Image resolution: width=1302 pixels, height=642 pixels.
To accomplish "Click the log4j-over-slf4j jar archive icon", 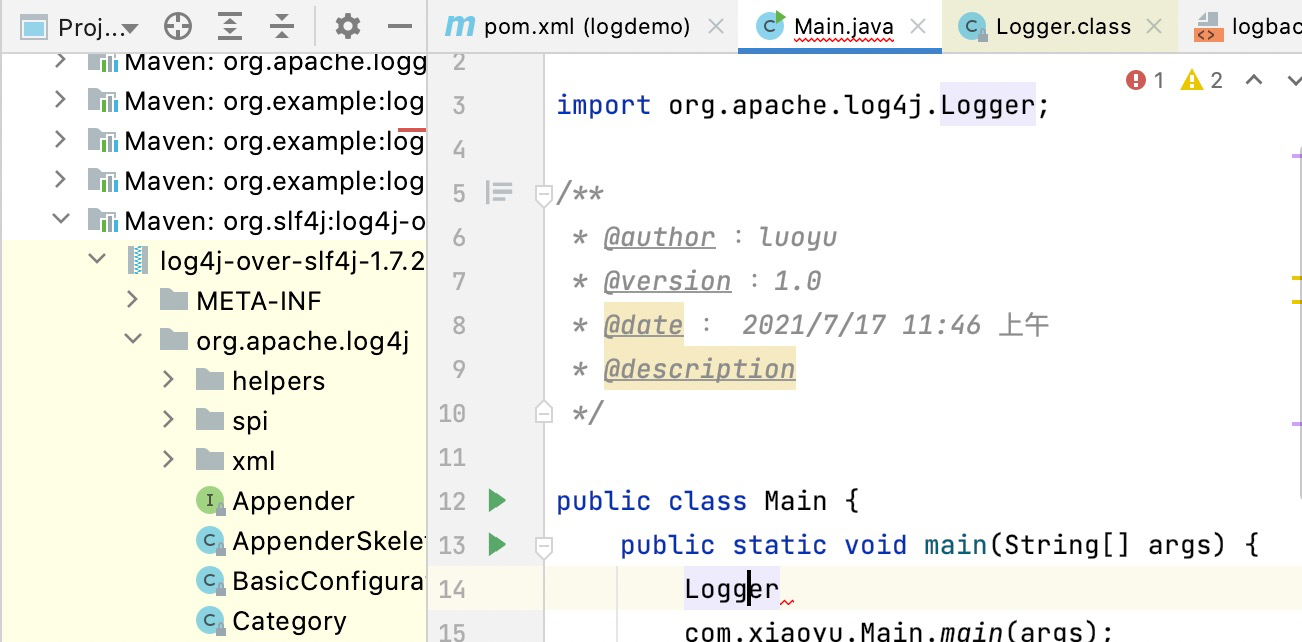I will (138, 260).
